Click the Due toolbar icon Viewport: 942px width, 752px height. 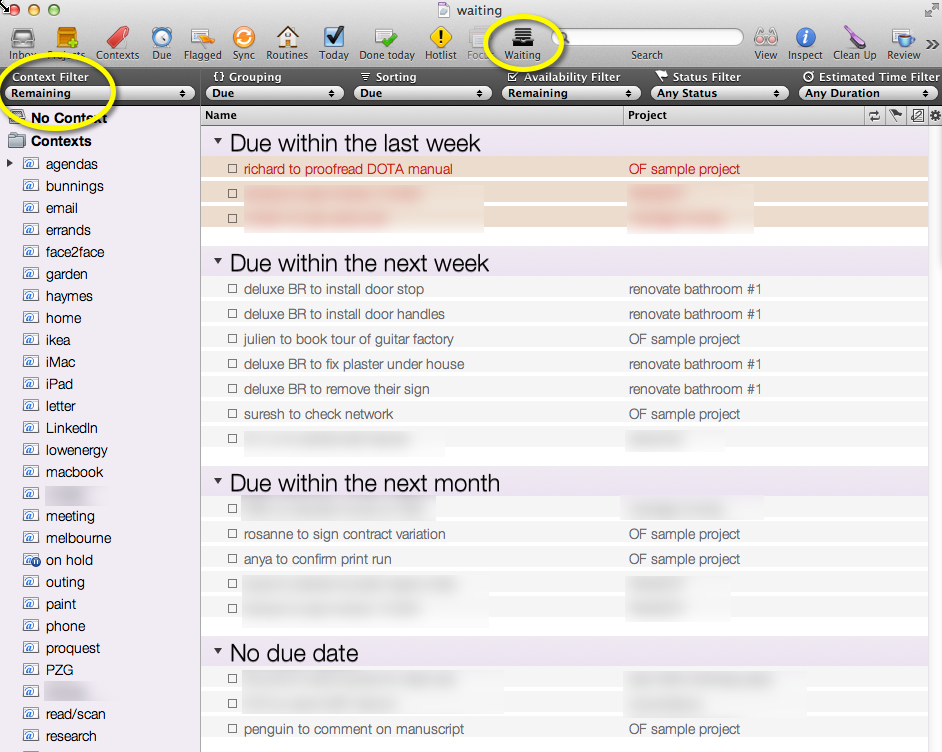point(162,41)
